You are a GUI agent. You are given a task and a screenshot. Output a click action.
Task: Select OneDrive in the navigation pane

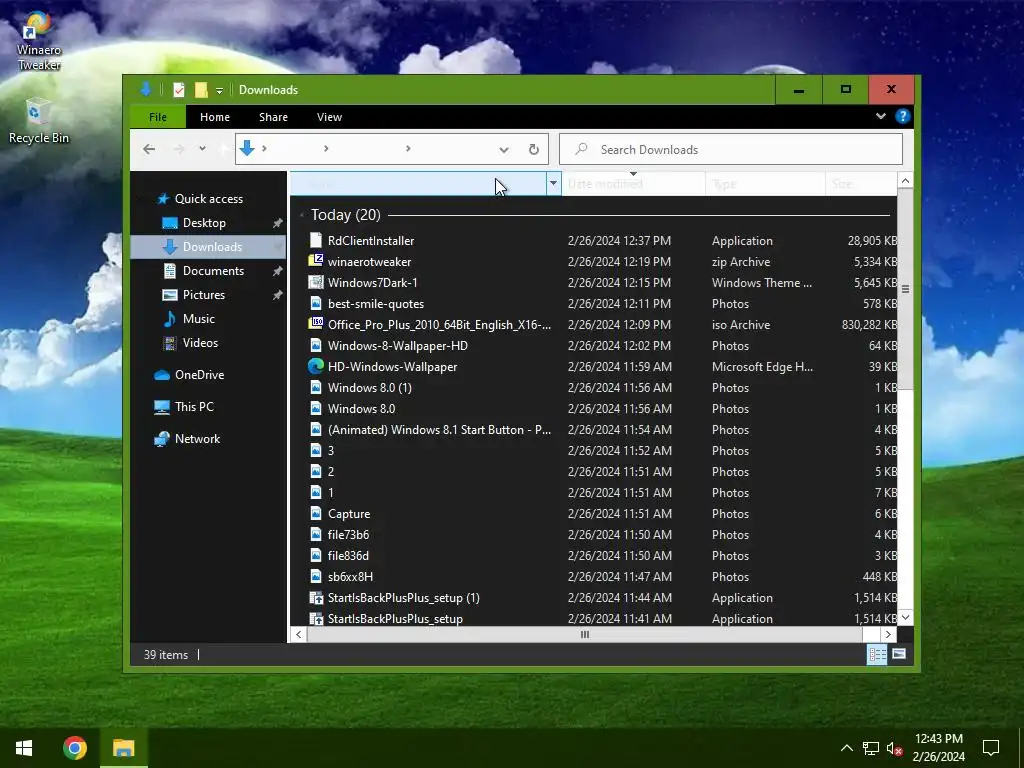(x=199, y=375)
